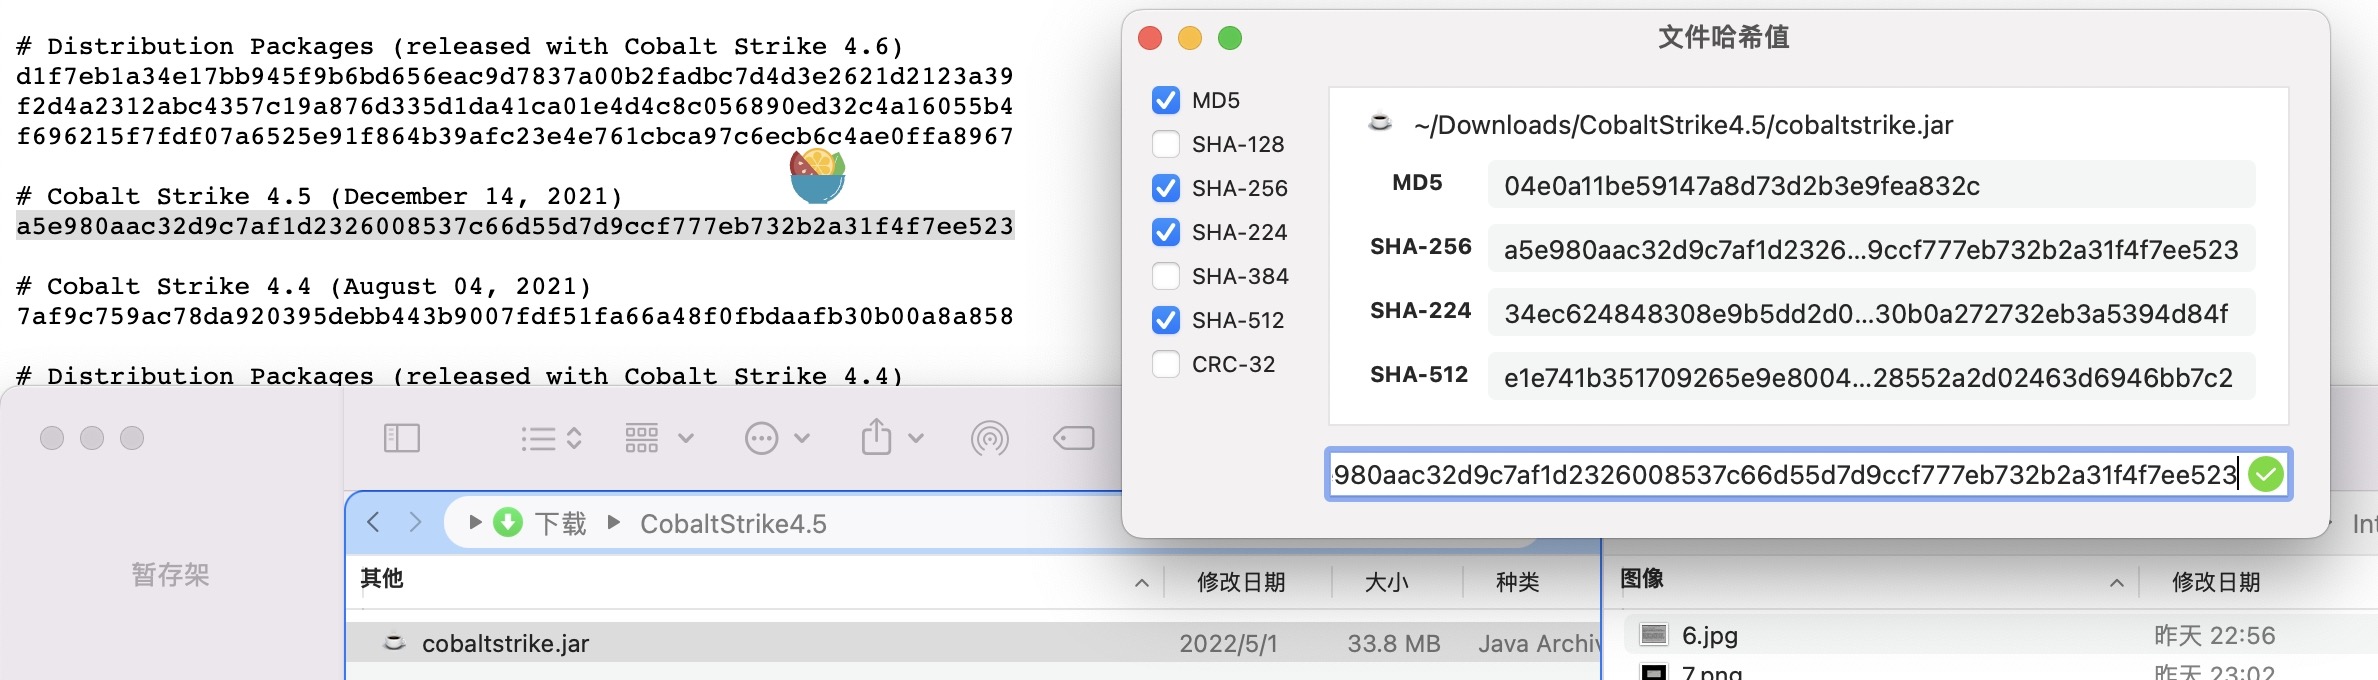Image resolution: width=2378 pixels, height=680 pixels.
Task: Sort by 修改日期 in CobaltStrike4.5 window
Action: (x=1241, y=582)
